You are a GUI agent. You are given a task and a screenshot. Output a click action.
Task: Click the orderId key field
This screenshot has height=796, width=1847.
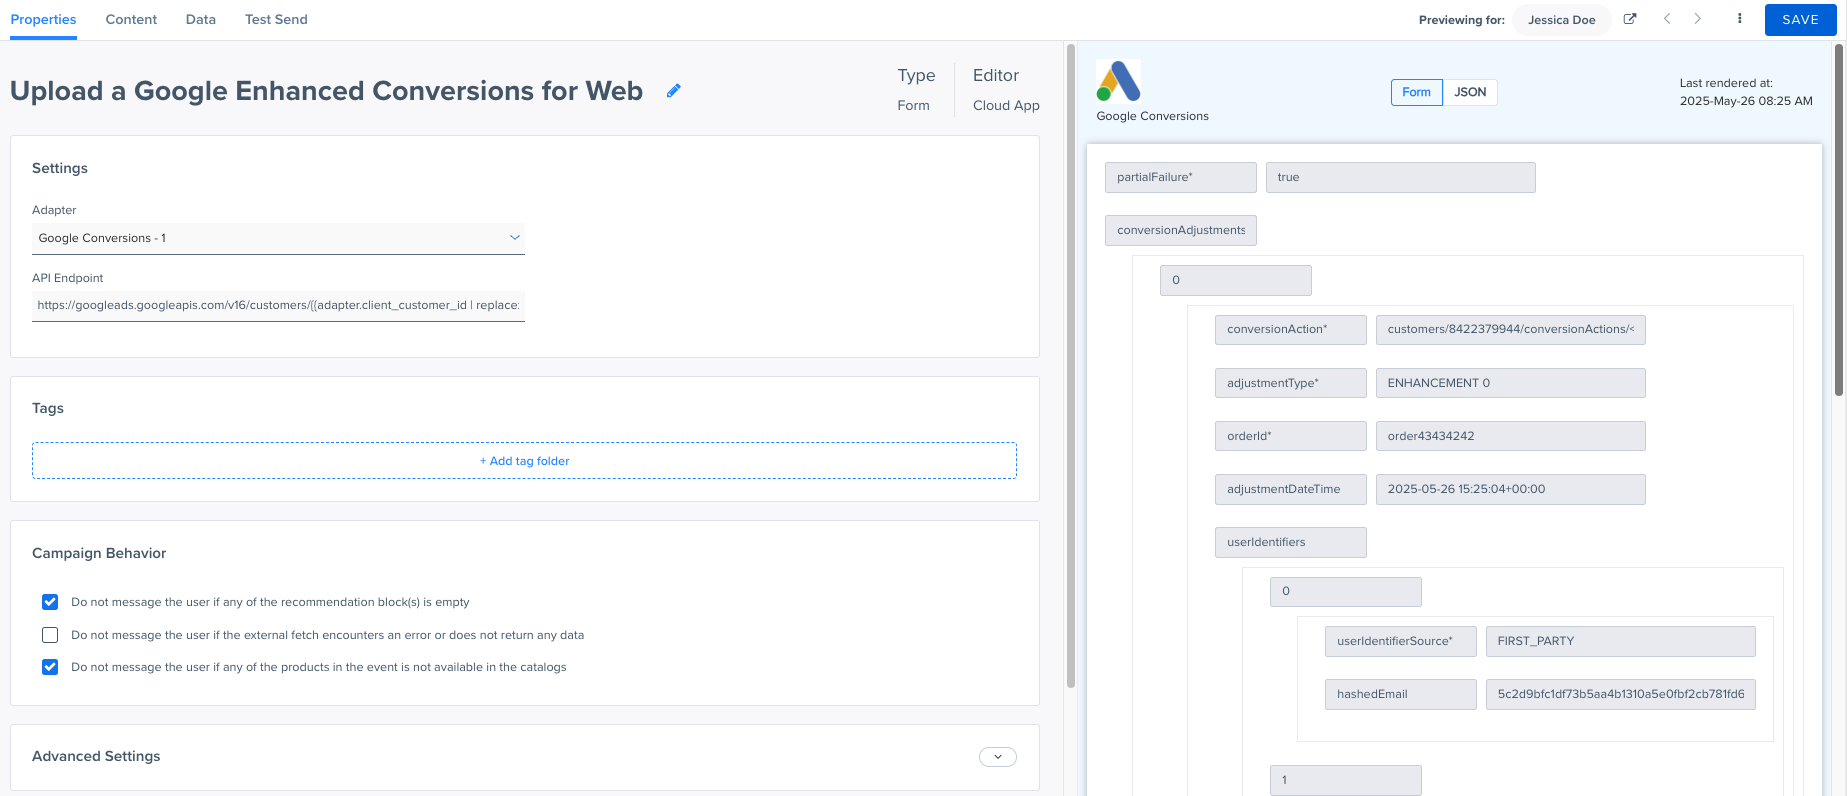(1290, 436)
